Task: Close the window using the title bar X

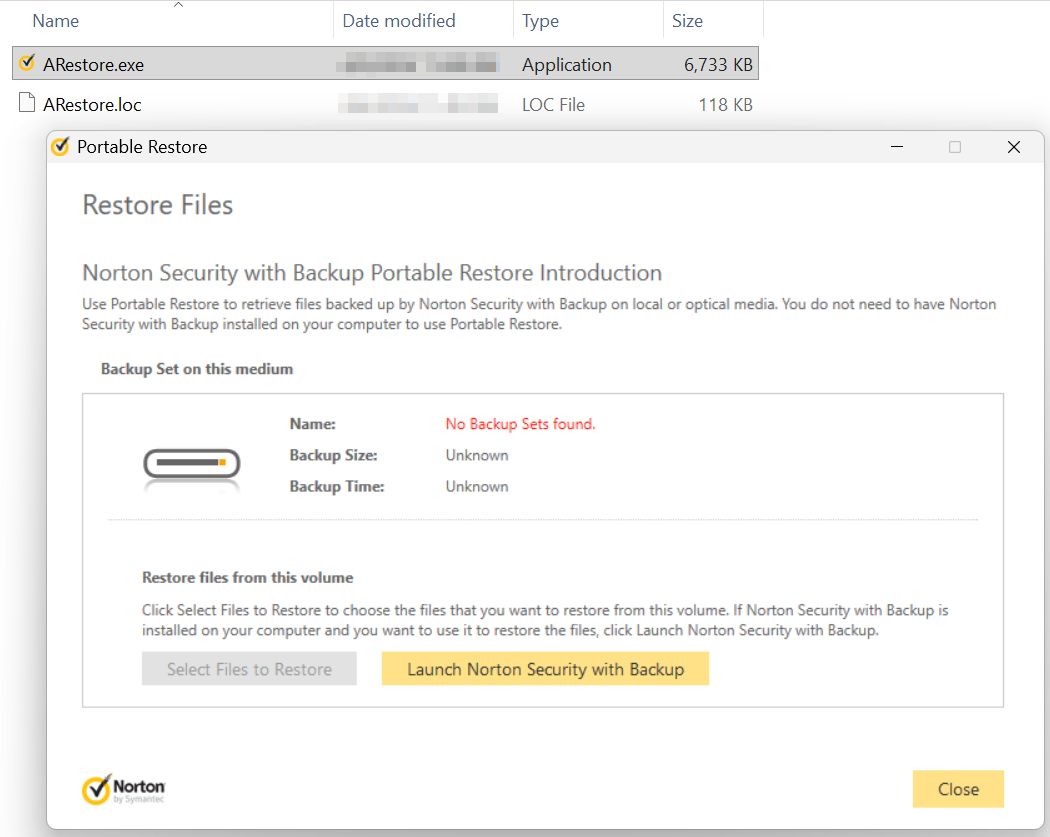Action: [x=1013, y=147]
